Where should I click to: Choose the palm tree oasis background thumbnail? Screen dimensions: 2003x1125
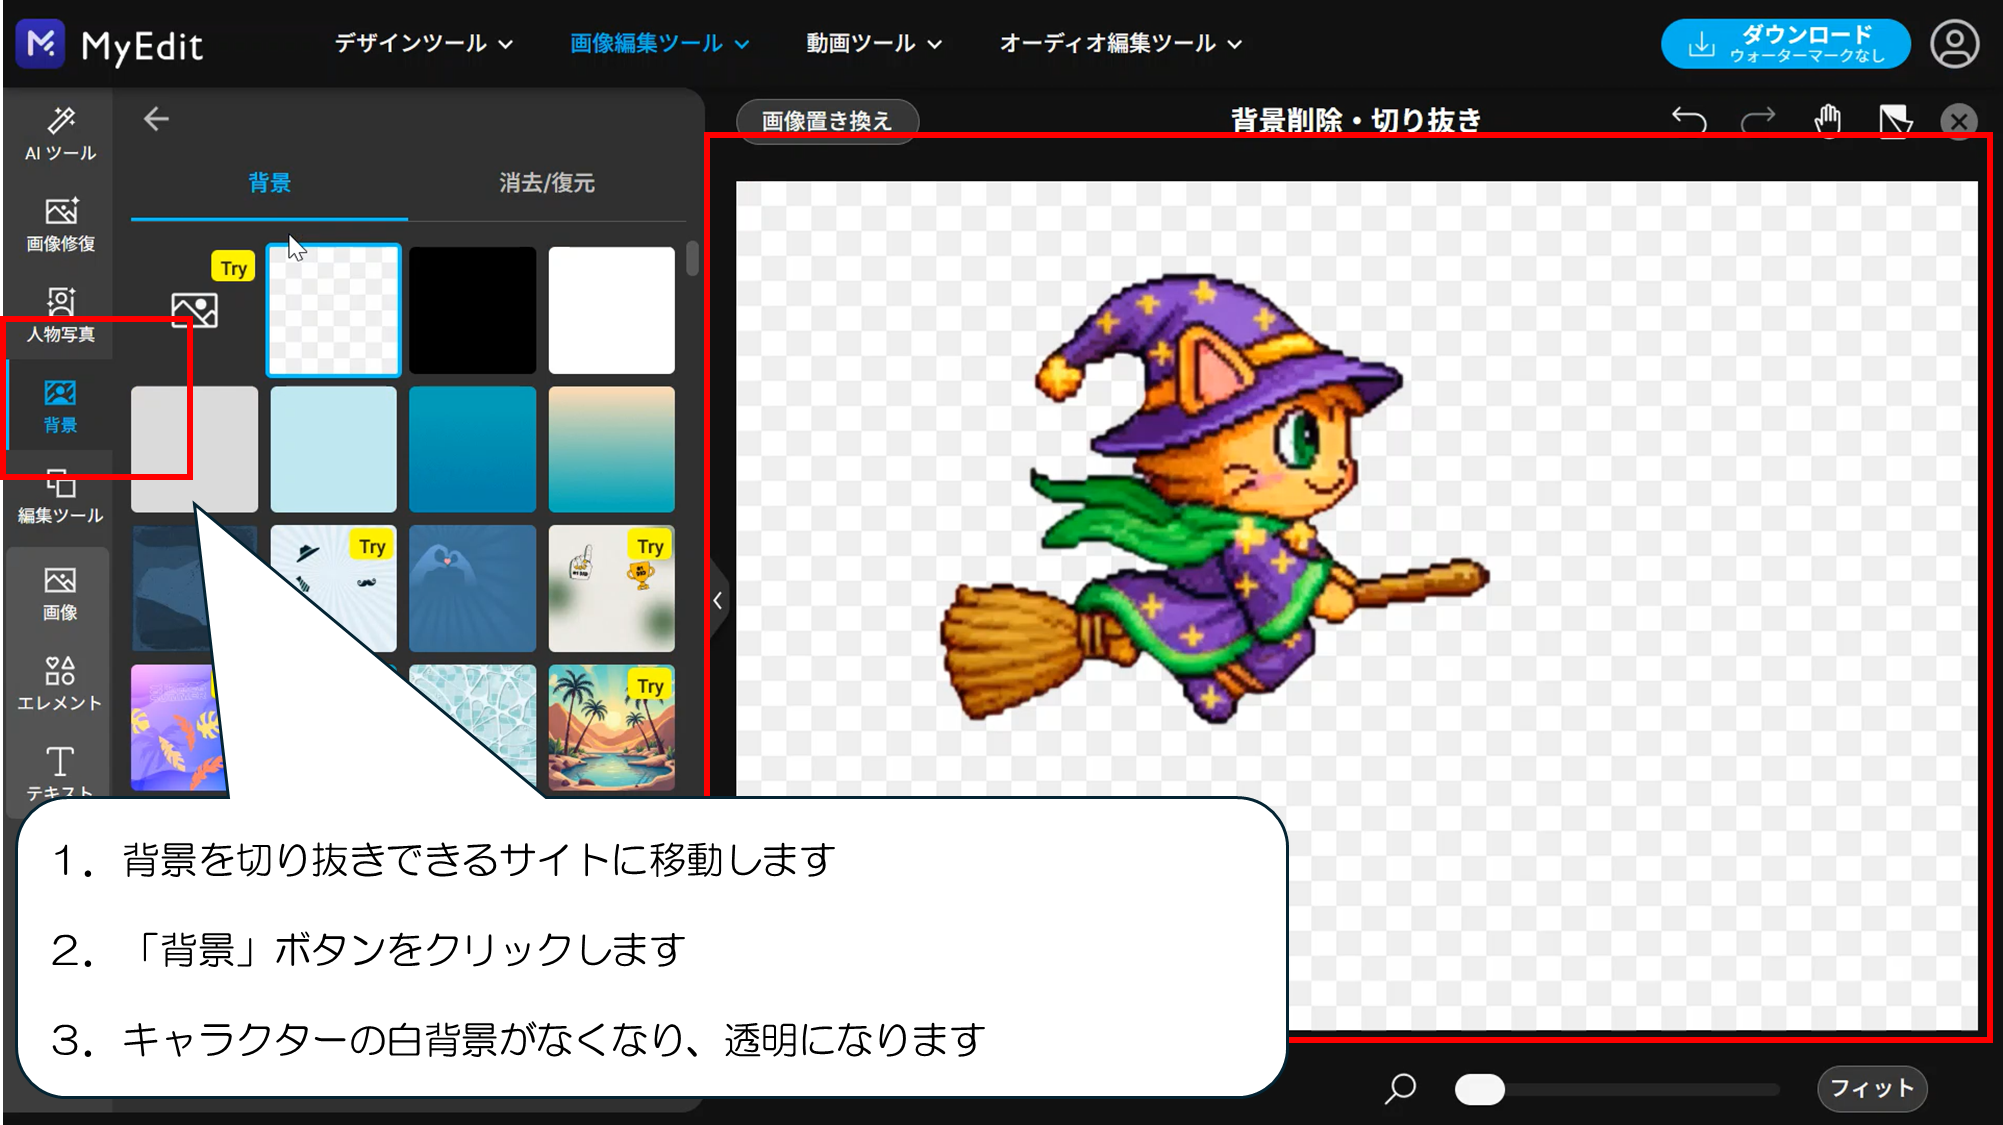point(611,727)
